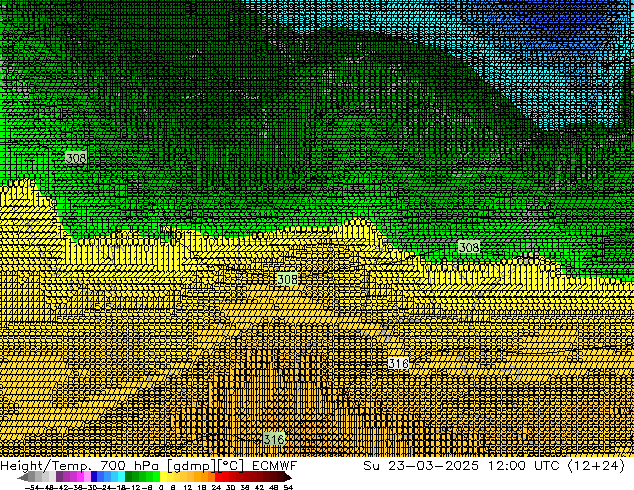The image size is (634, 490).
Task: Click the white-boxed 316 contour label
Action: [x=398, y=363]
